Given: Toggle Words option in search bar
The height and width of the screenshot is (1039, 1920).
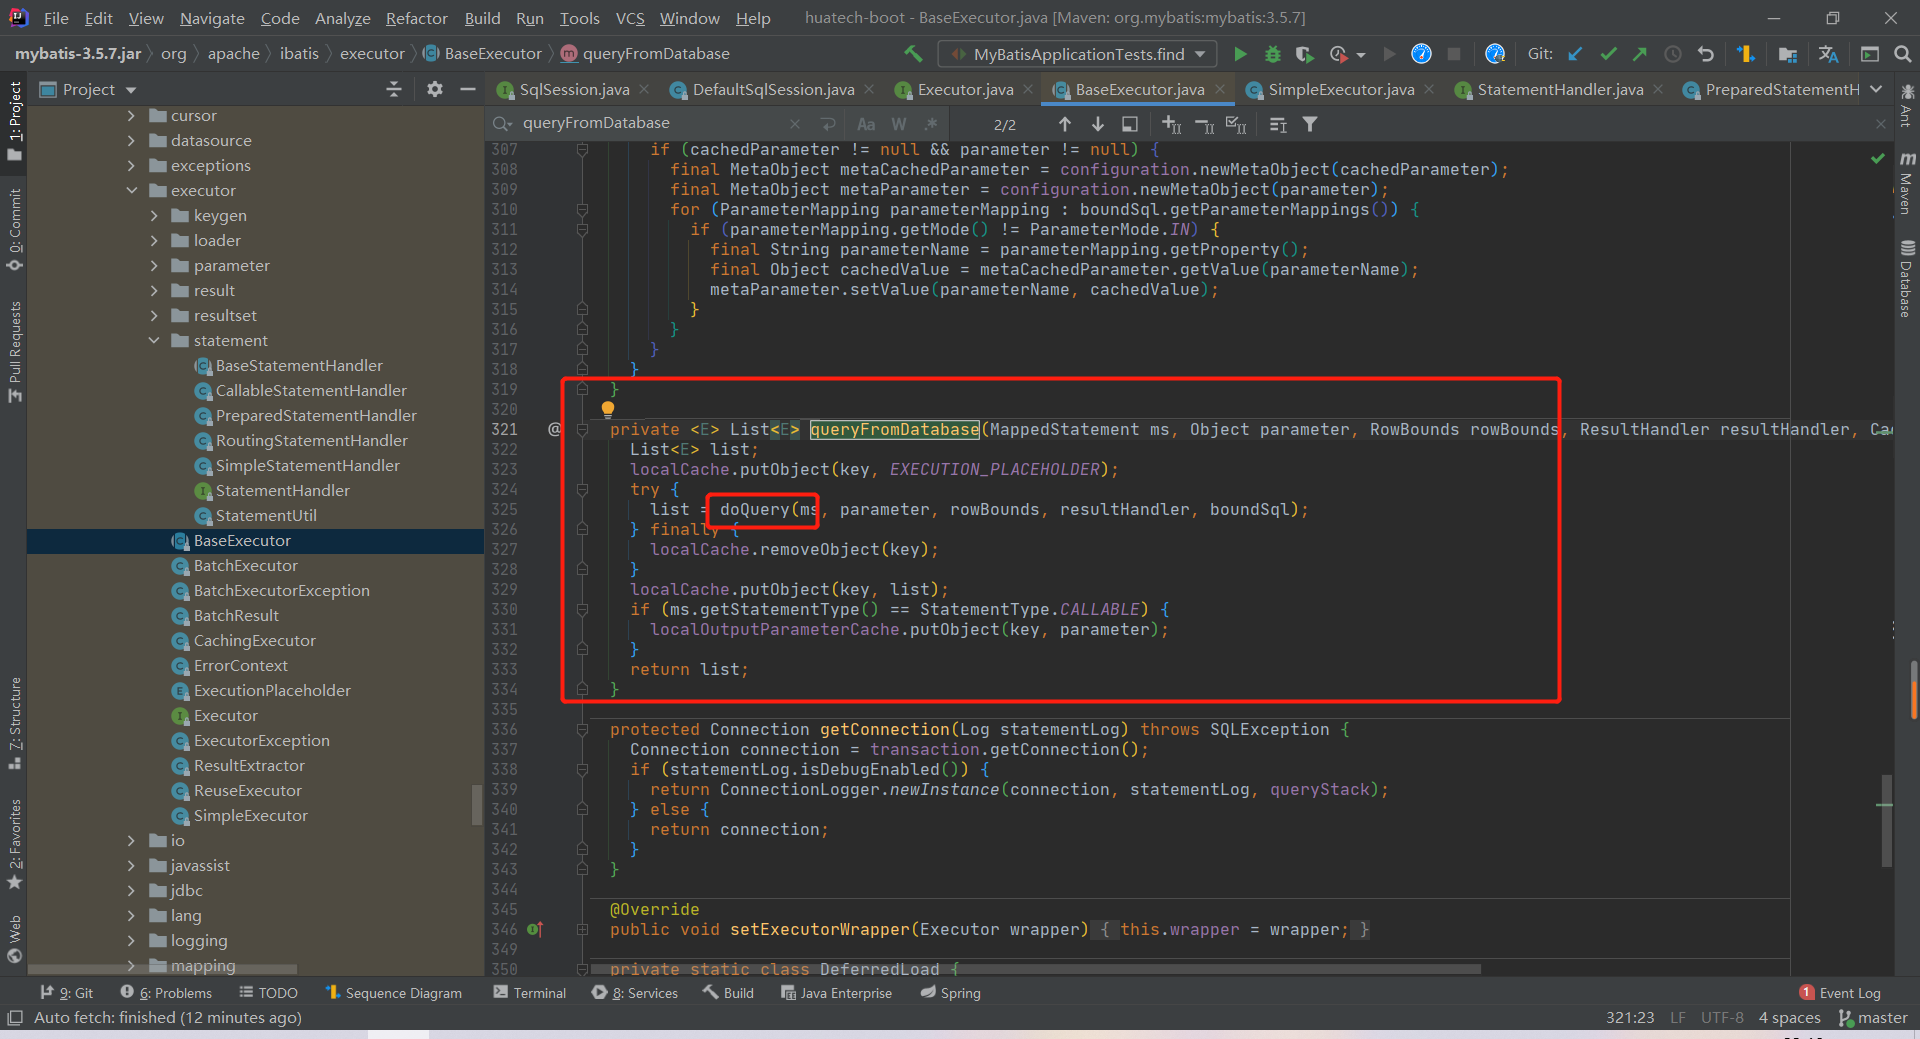Looking at the screenshot, I should (899, 124).
